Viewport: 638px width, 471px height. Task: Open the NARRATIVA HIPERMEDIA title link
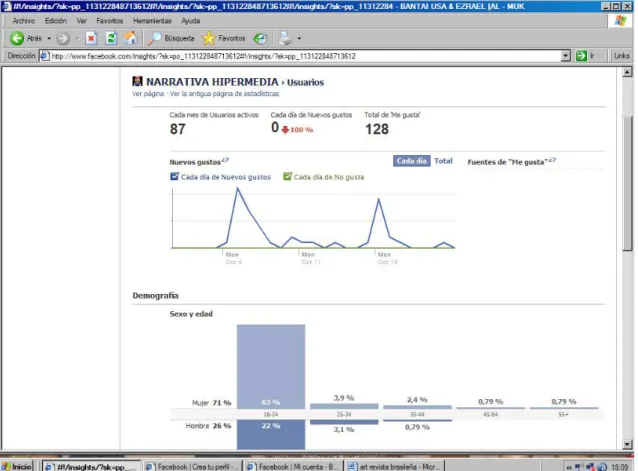coord(212,82)
